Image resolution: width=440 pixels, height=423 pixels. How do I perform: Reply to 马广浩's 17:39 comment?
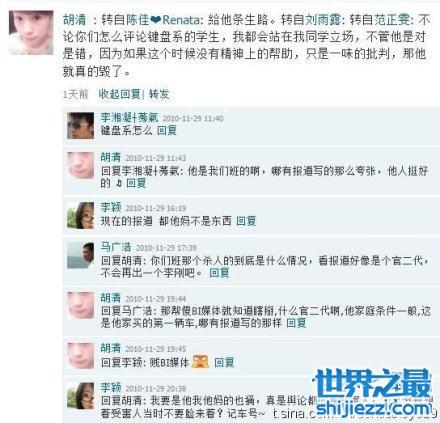219,273
